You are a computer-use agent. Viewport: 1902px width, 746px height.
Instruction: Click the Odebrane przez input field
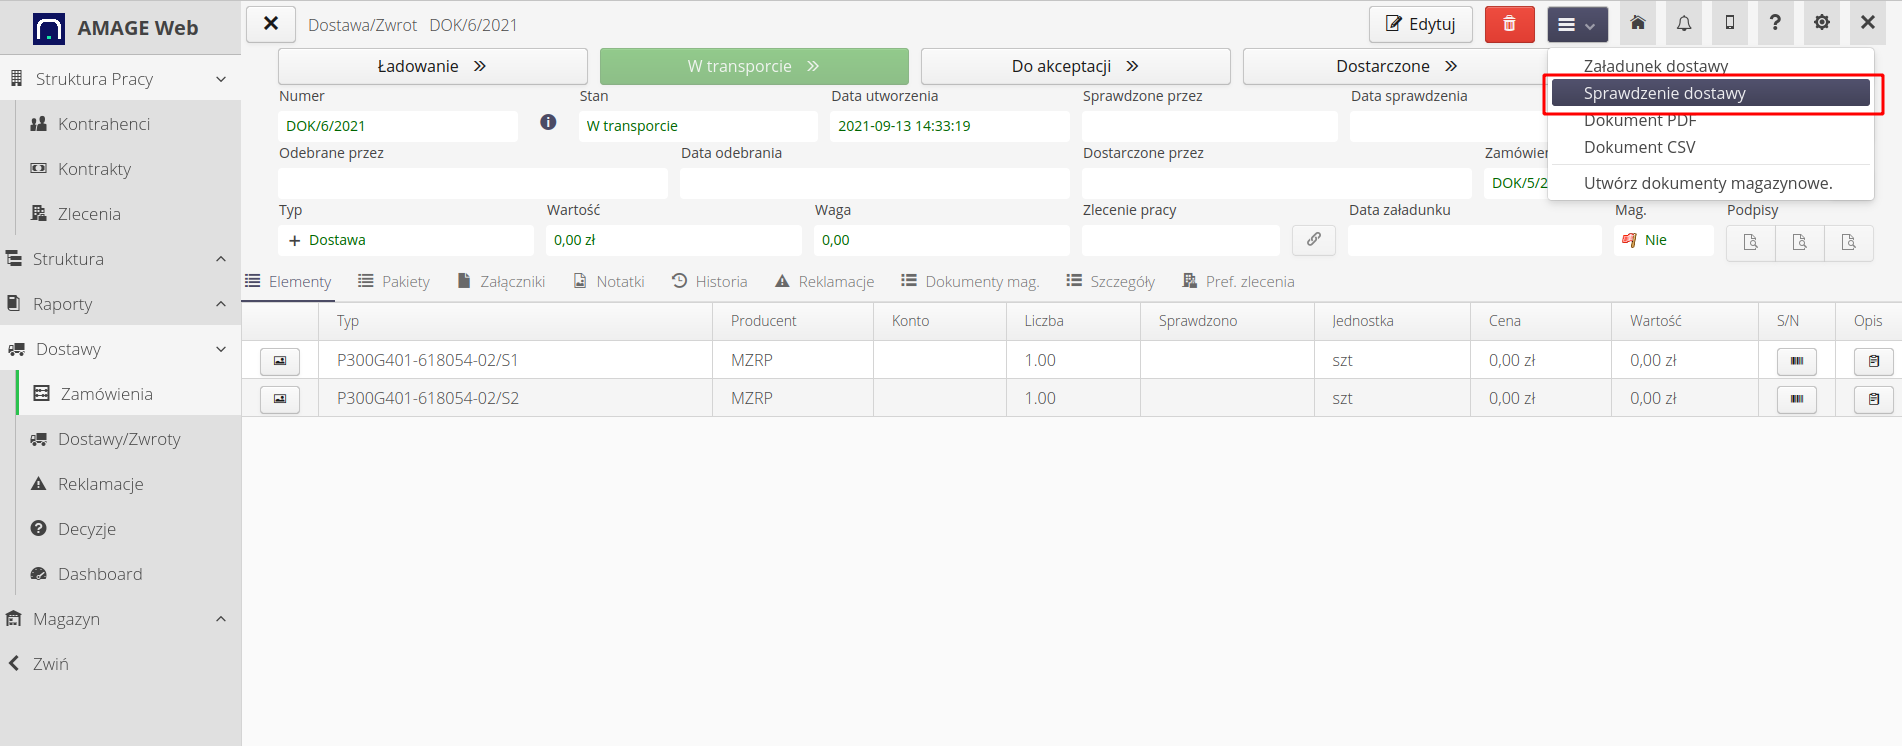(472, 183)
